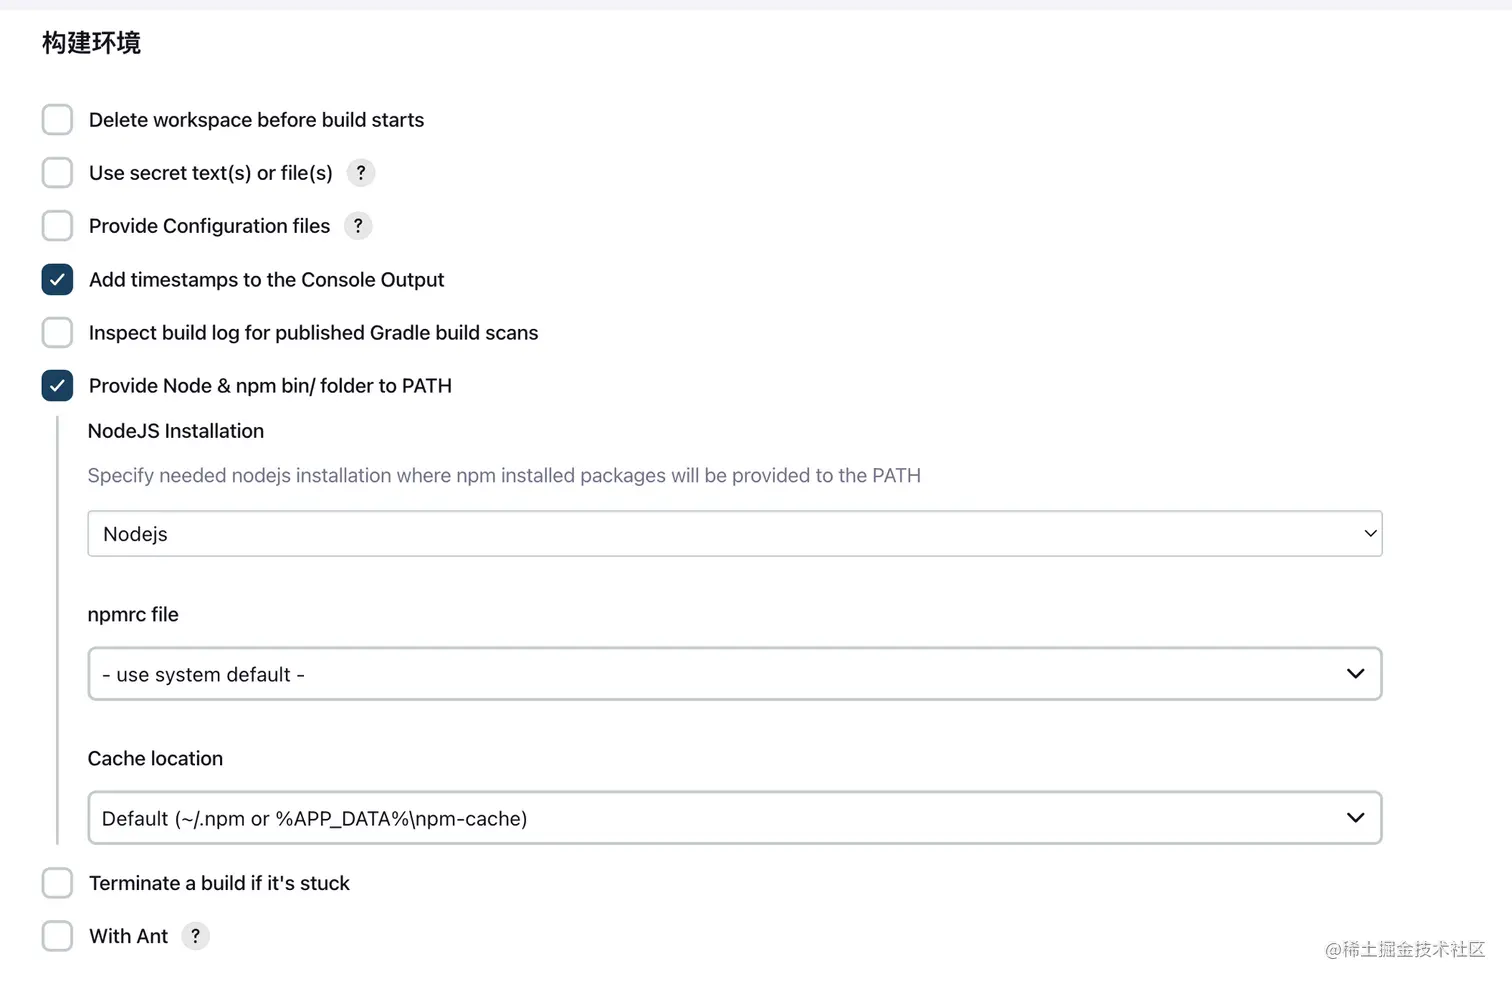Click chevron arrow of NodeJS Installation select
1512x986 pixels.
(1370, 534)
